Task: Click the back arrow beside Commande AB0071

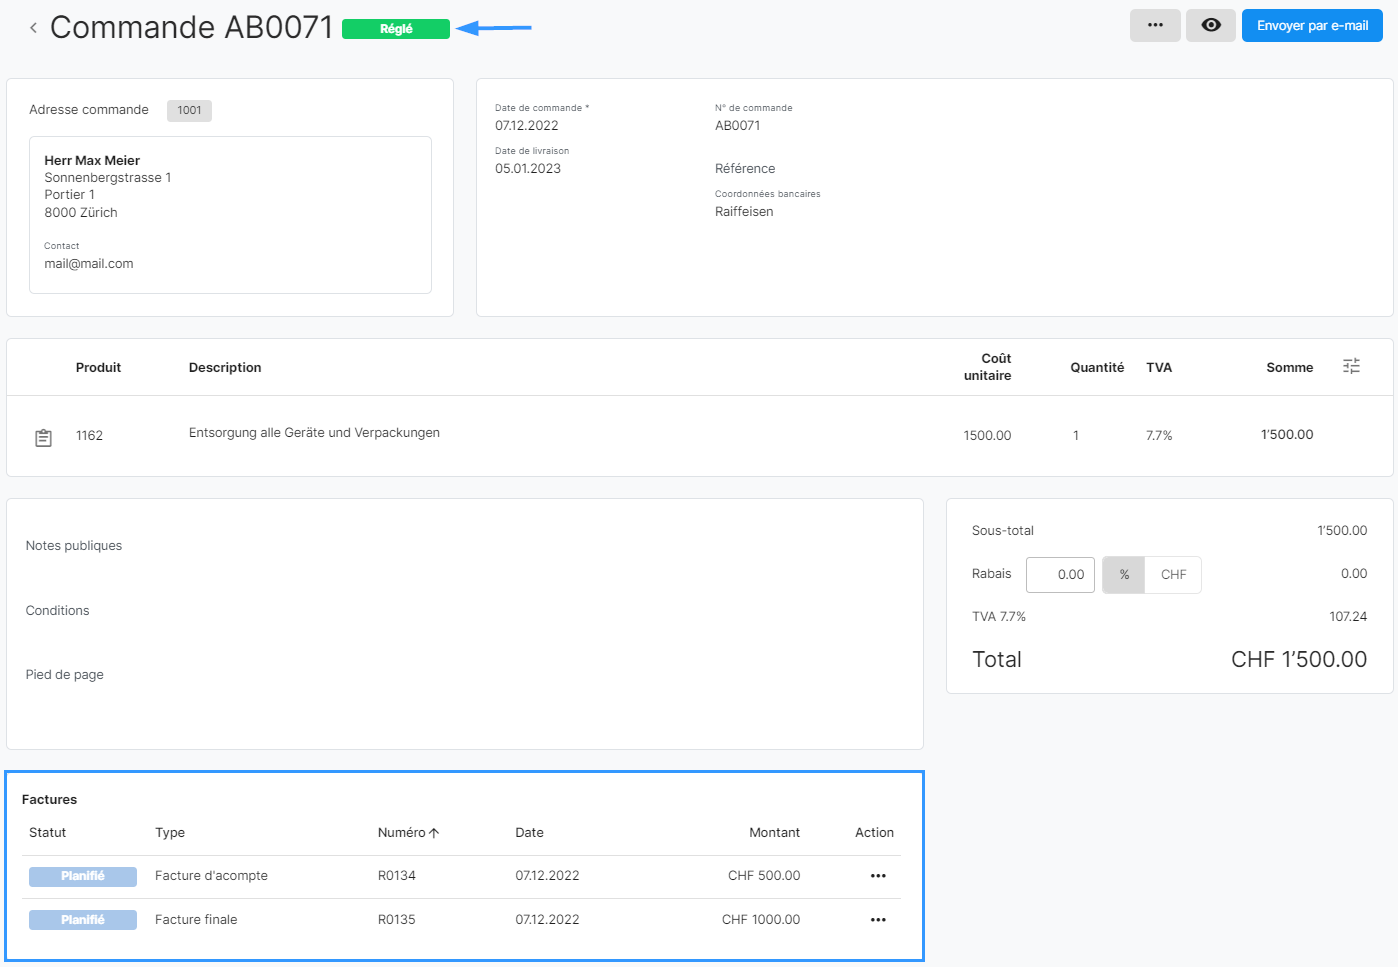Action: click(x=33, y=28)
